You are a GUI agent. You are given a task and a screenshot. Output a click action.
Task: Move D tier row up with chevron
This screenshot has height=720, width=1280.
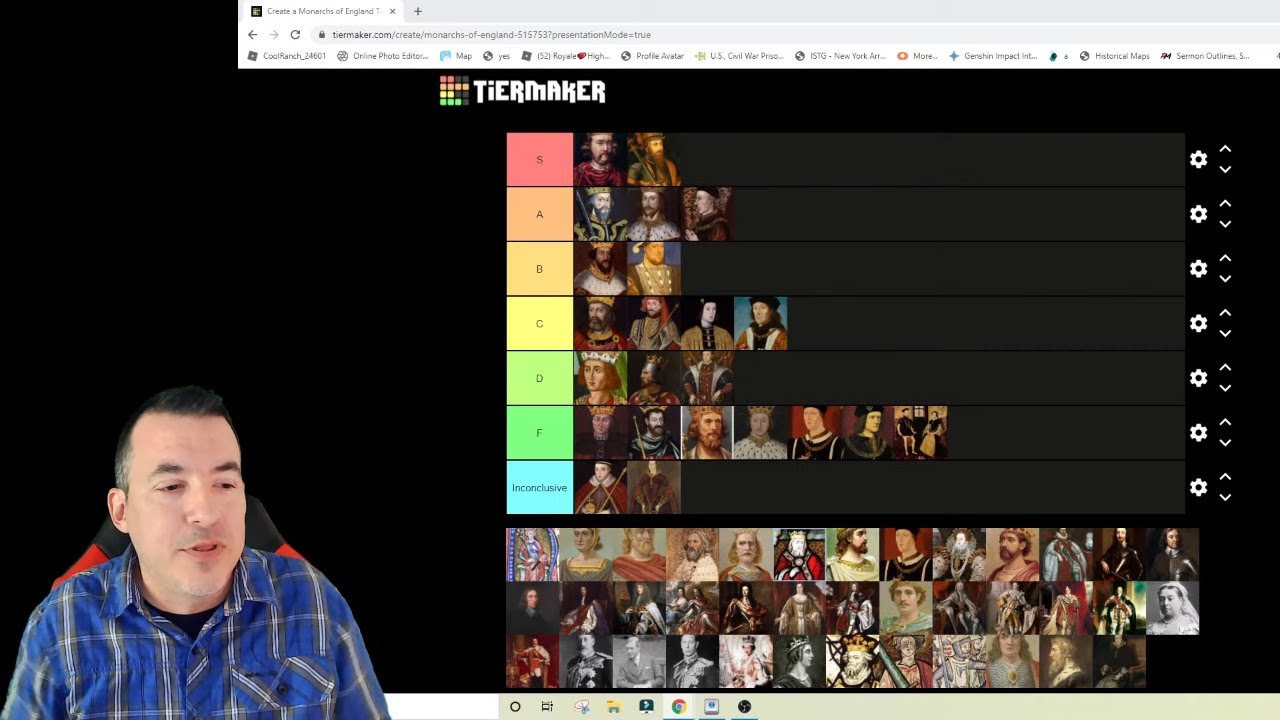point(1225,368)
